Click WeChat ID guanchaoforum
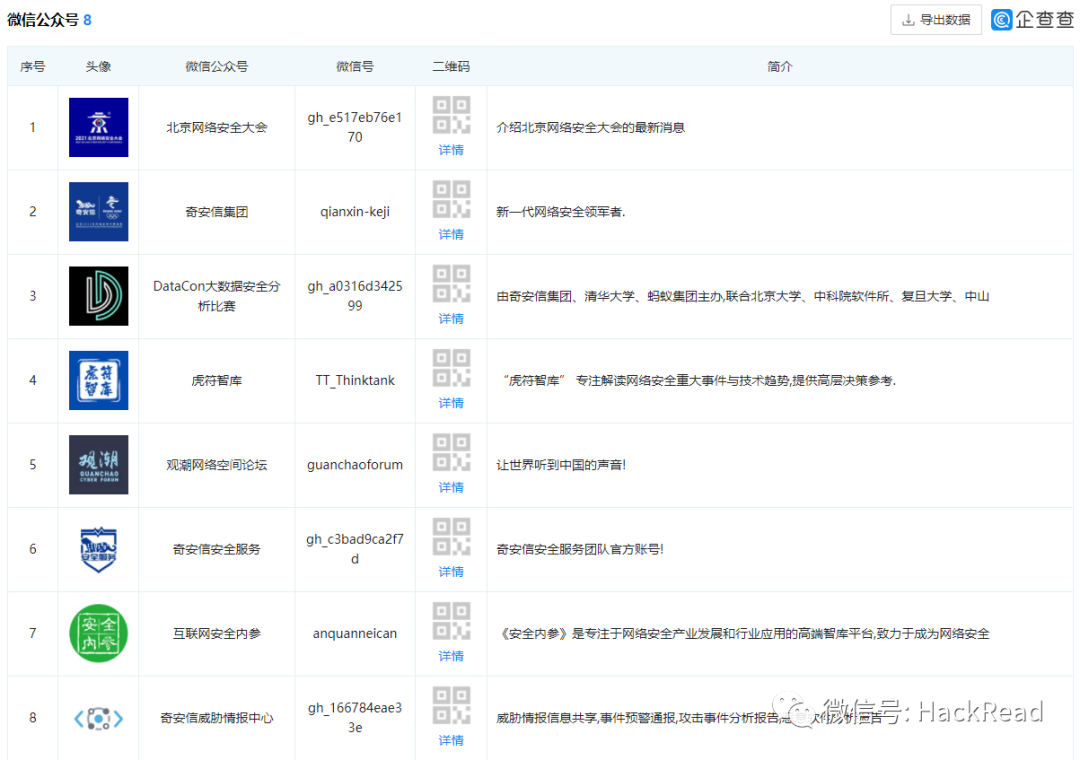This screenshot has width=1080, height=760. pos(355,465)
